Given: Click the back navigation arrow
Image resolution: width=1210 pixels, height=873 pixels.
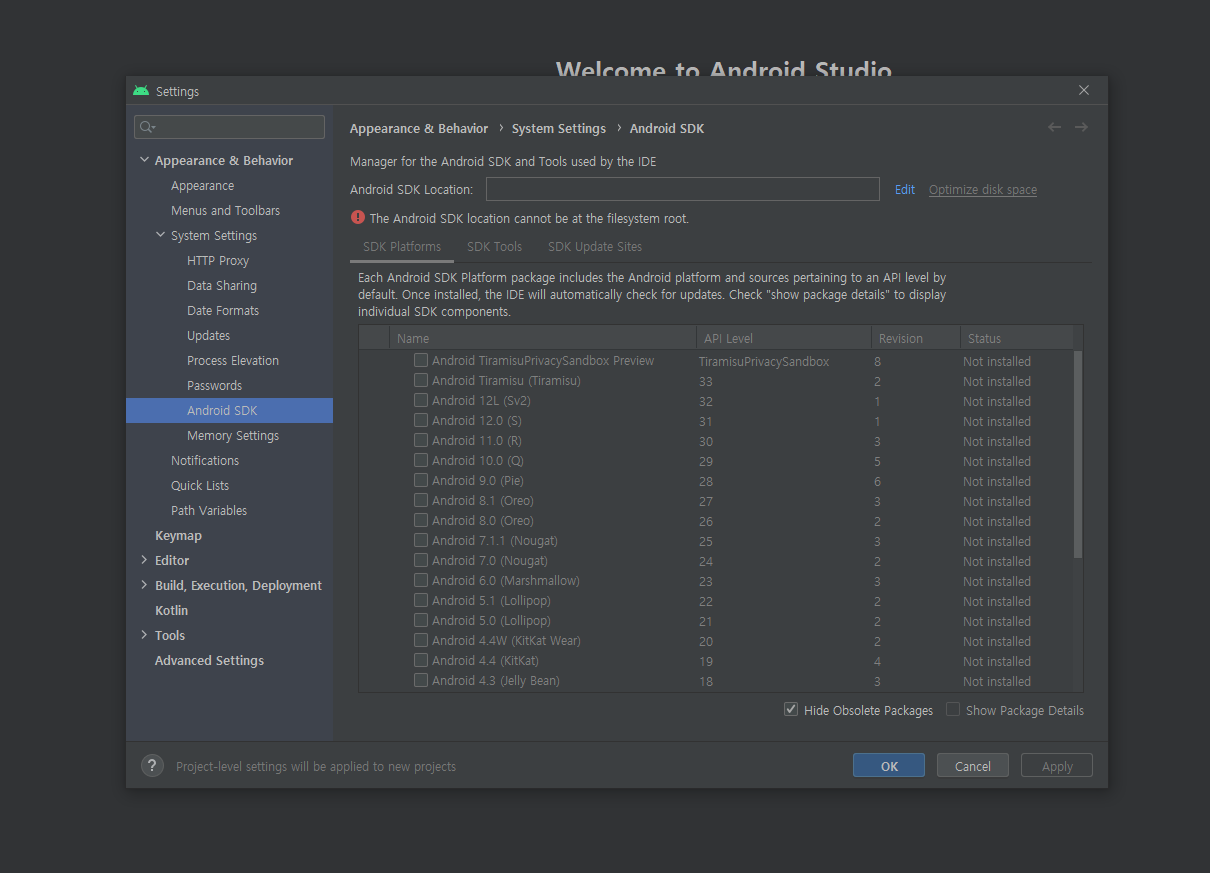Looking at the screenshot, I should pyautogui.click(x=1054, y=127).
